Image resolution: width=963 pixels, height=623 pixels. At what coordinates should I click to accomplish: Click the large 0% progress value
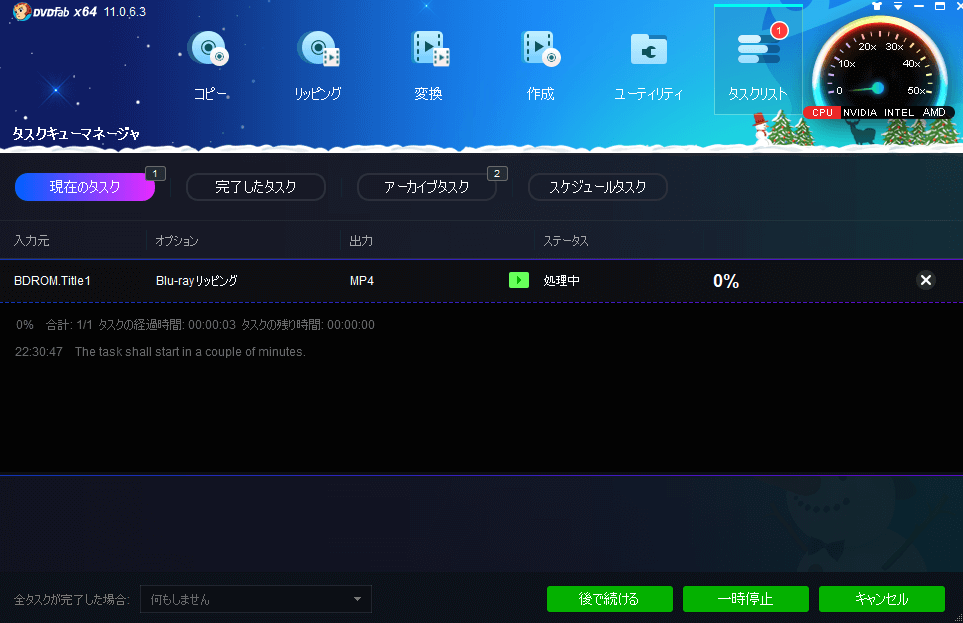(x=726, y=281)
